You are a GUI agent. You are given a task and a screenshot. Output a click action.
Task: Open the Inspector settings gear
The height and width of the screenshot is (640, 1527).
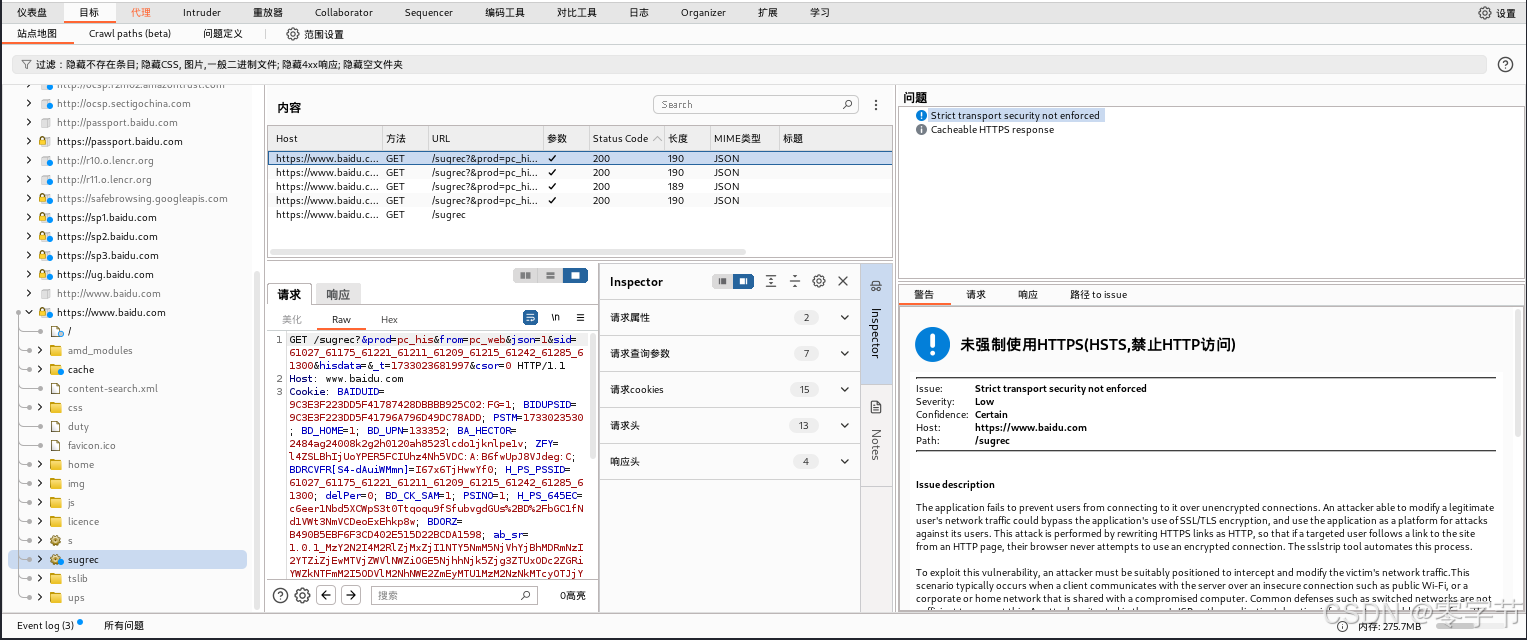(819, 282)
